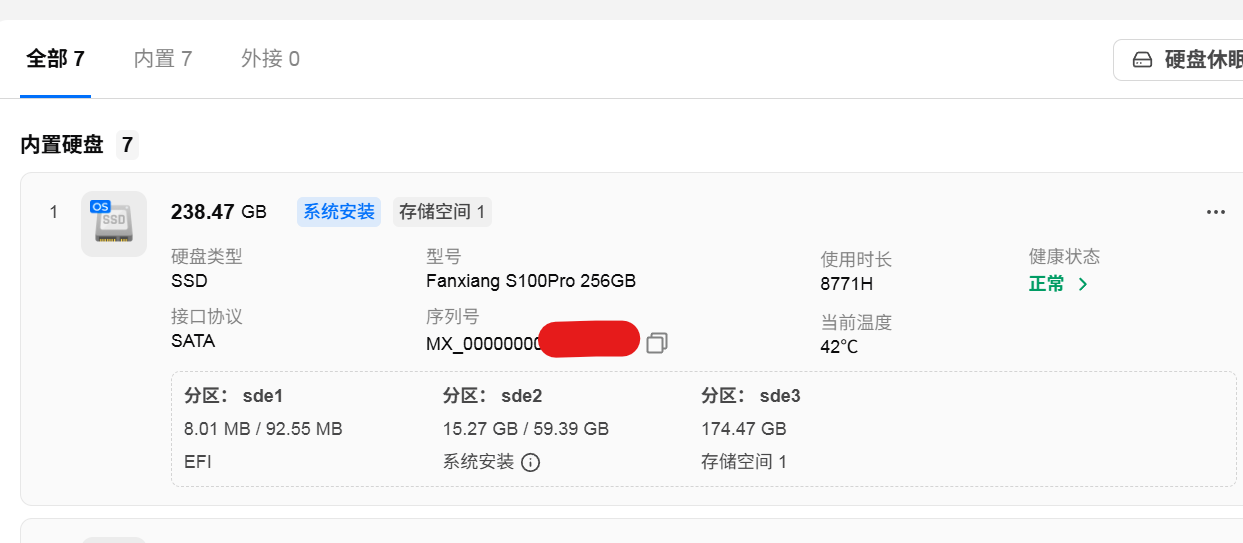Switch to the 内置 7 tab
Image resolution: width=1243 pixels, height=543 pixels.
[x=163, y=59]
